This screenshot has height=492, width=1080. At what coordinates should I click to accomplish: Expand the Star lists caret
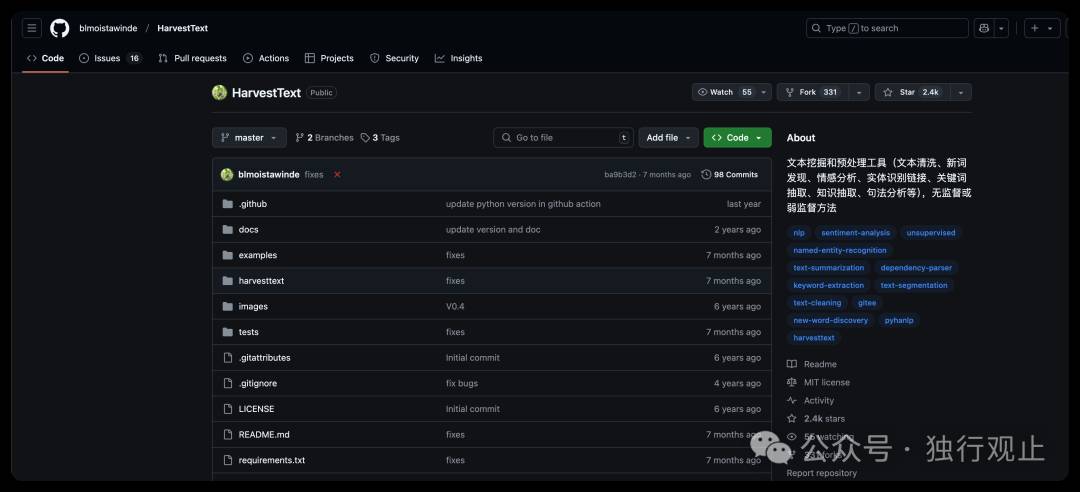click(961, 92)
